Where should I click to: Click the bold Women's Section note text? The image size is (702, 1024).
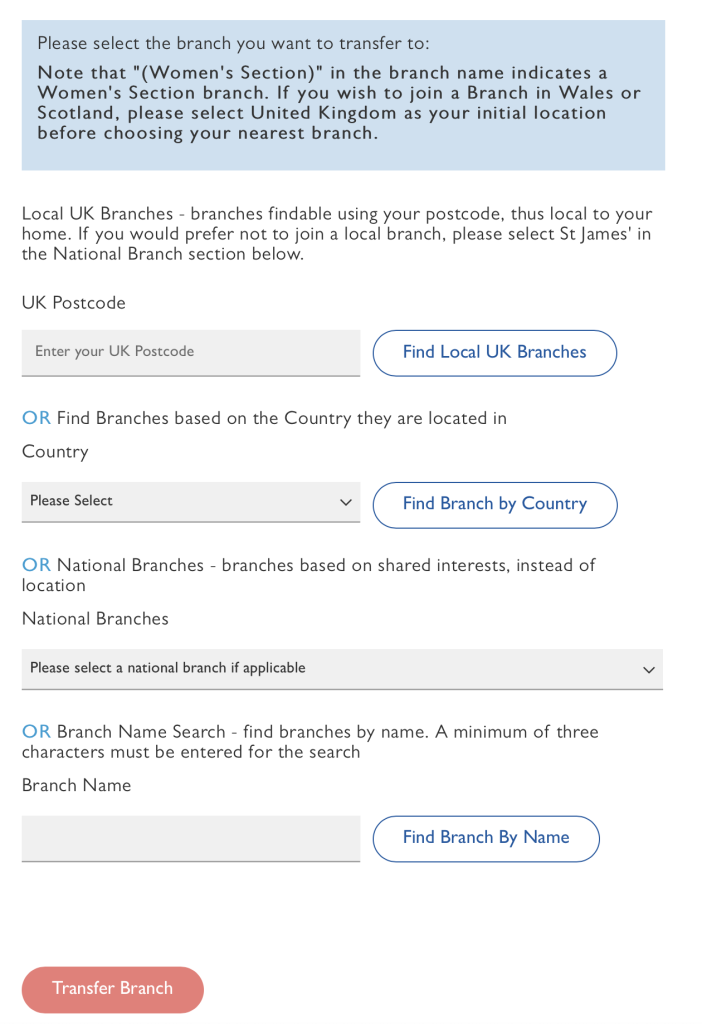click(338, 103)
